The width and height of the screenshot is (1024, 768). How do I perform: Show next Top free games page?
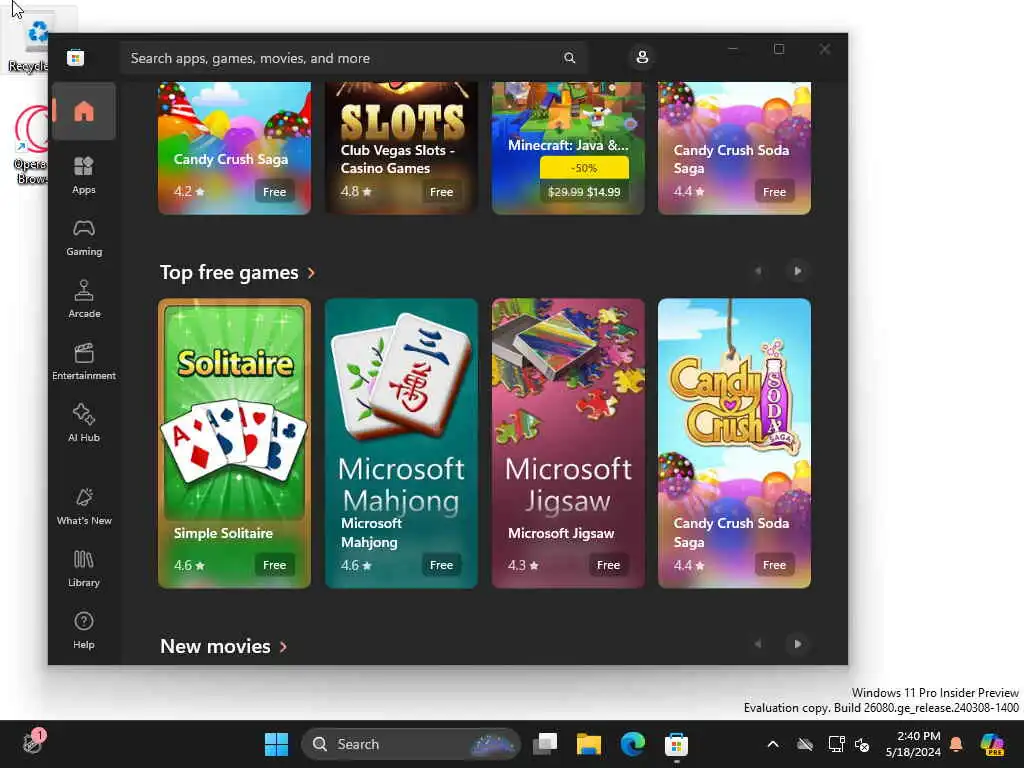797,271
